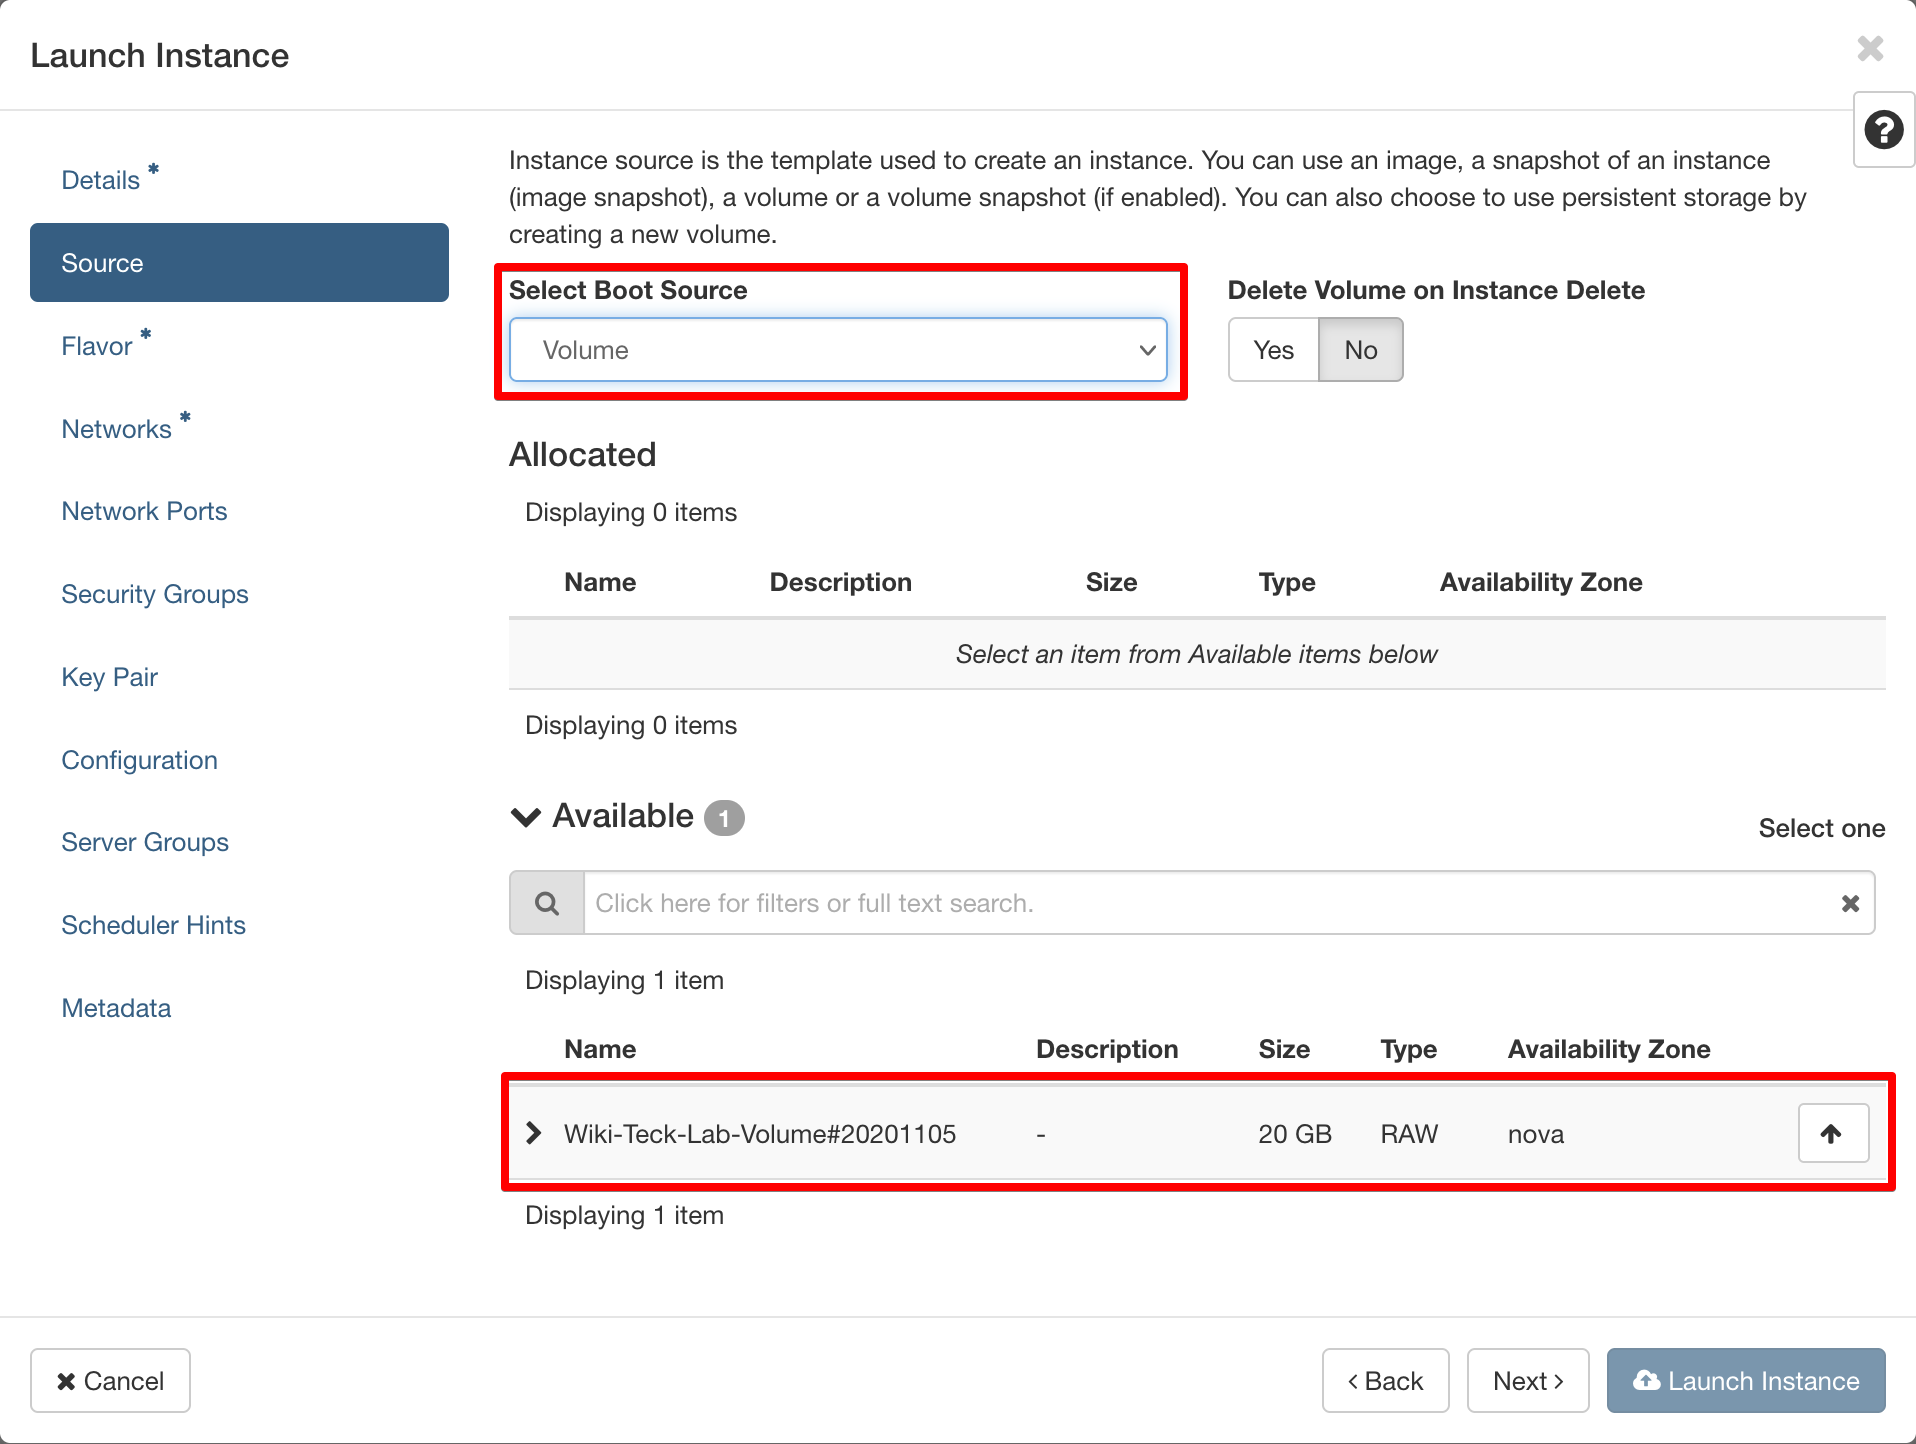Close the Launch Instance dialog

[x=1869, y=49]
